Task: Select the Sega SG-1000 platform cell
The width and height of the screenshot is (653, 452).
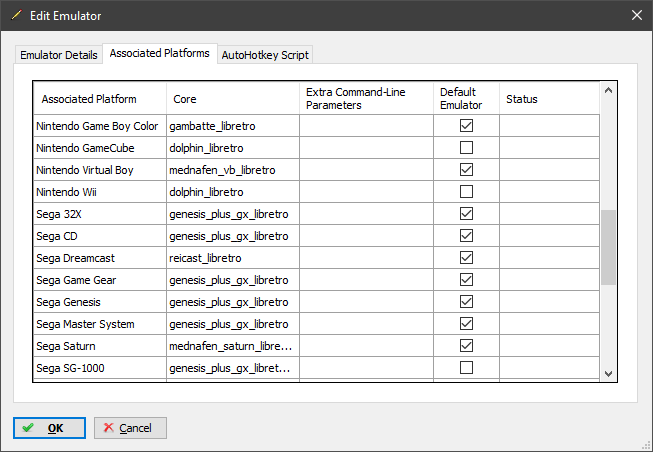Action: (x=100, y=368)
